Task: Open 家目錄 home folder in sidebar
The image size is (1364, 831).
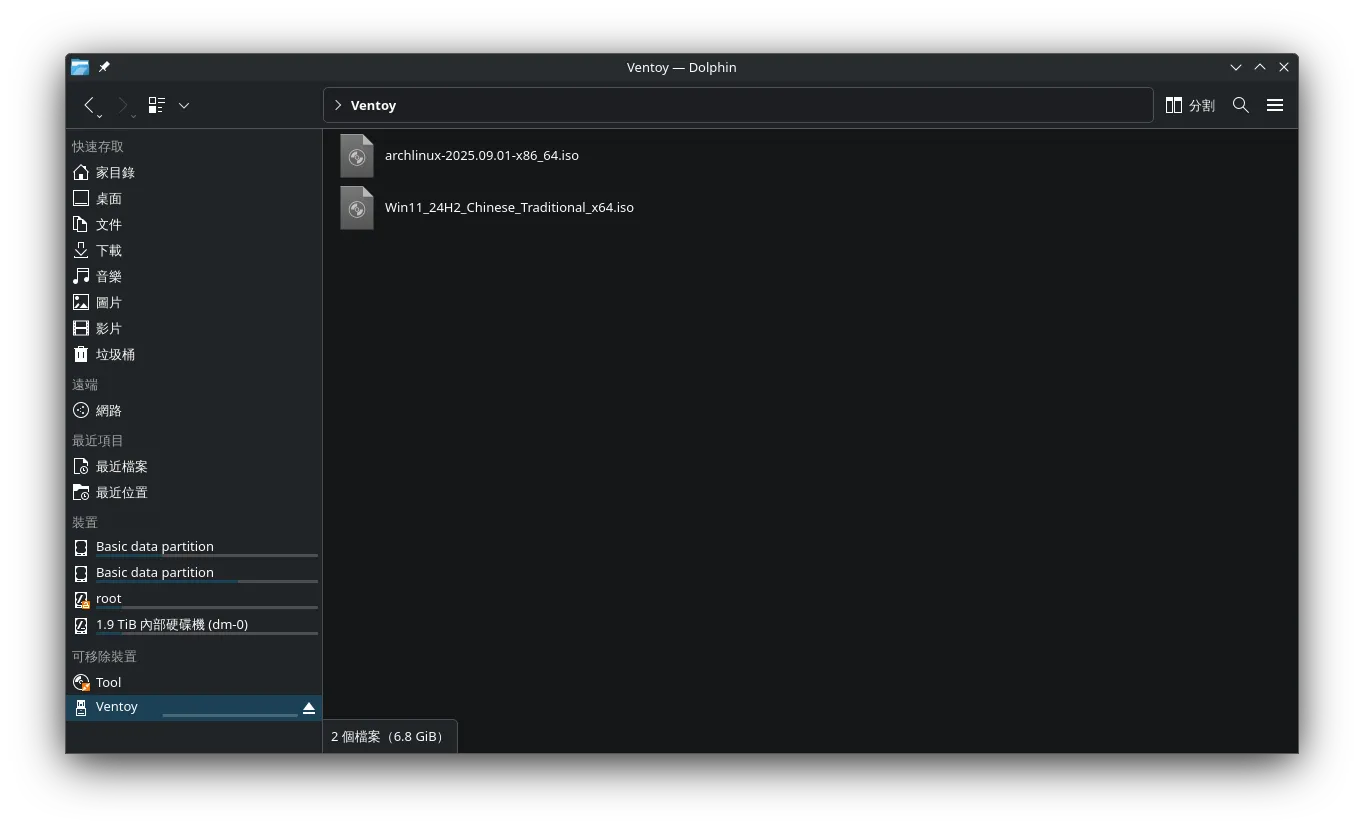Action: (x=194, y=172)
